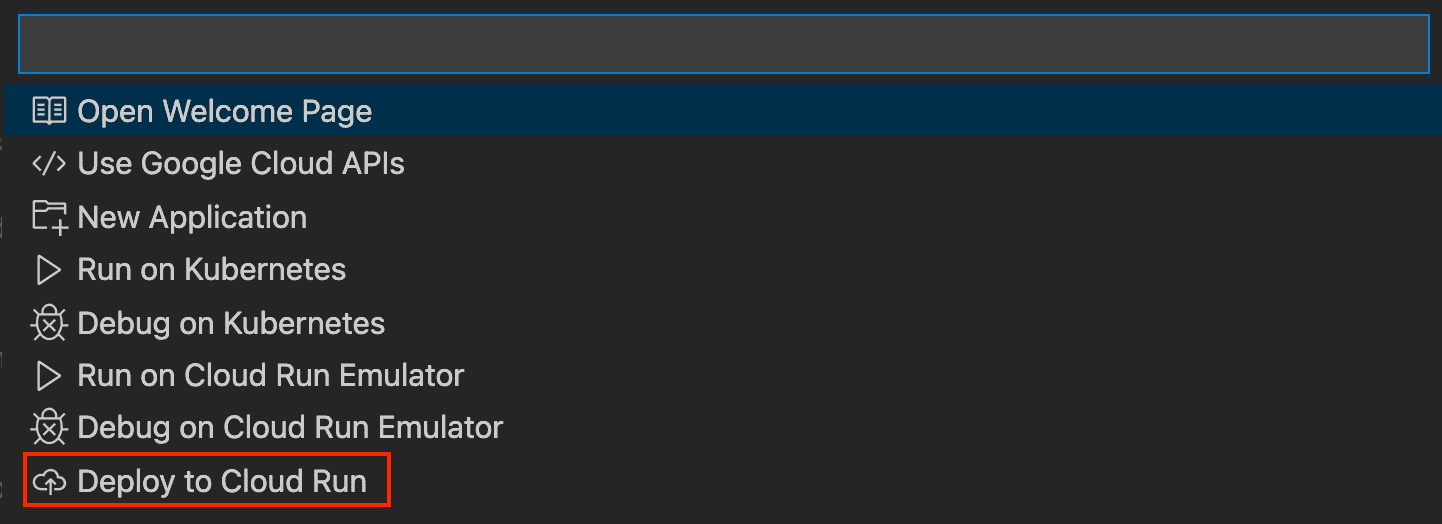Screen dimensions: 1442x524
Task: Choose the Debug on Cloud Run Emulator label
Action: pyautogui.click(x=290, y=428)
